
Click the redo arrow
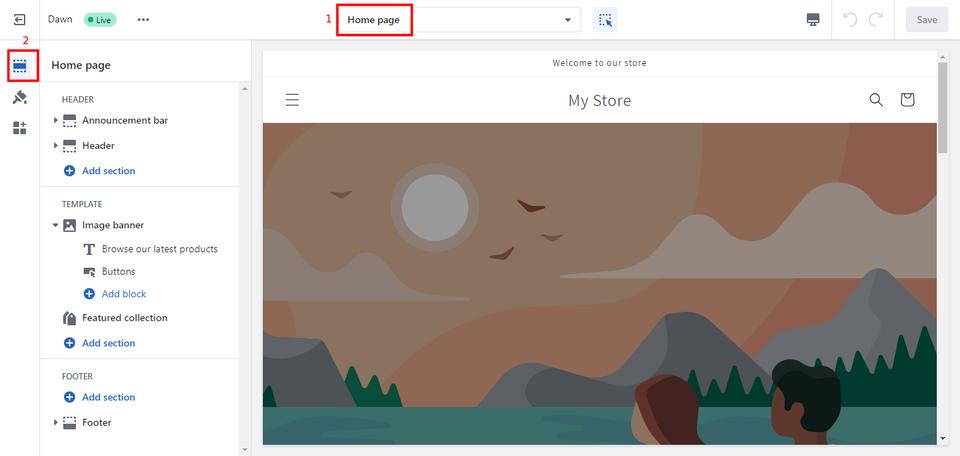pos(876,20)
